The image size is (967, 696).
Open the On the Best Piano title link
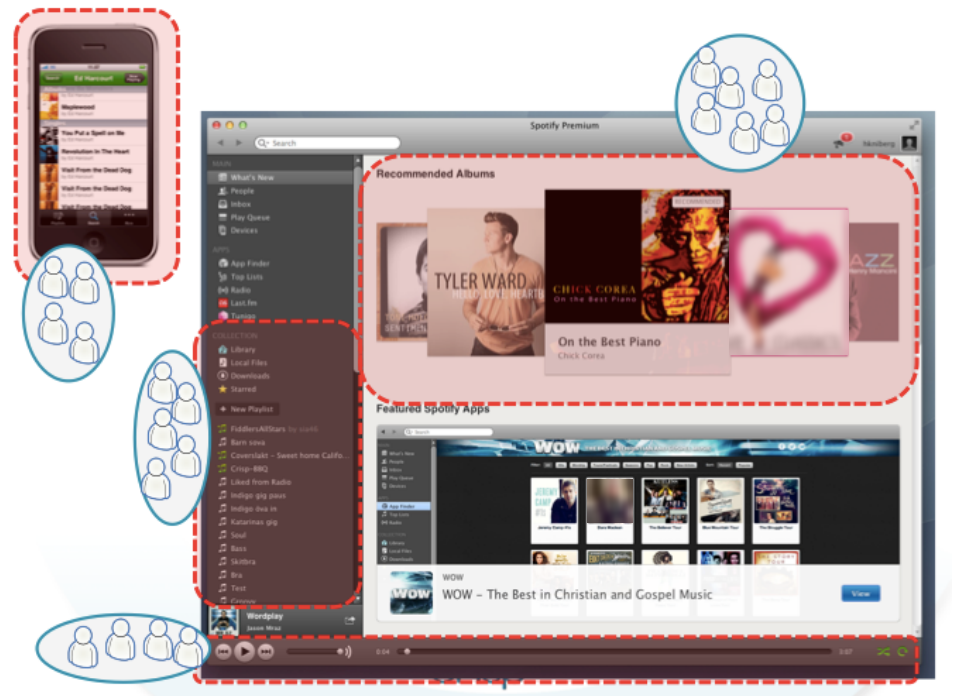[609, 342]
